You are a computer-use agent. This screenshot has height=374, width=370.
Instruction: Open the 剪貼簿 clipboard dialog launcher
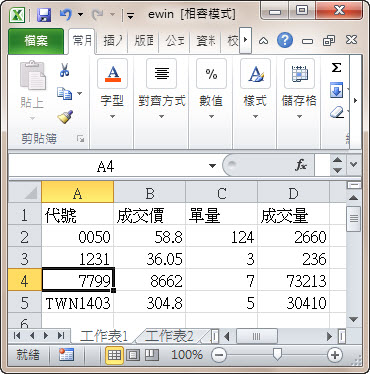coord(81,139)
